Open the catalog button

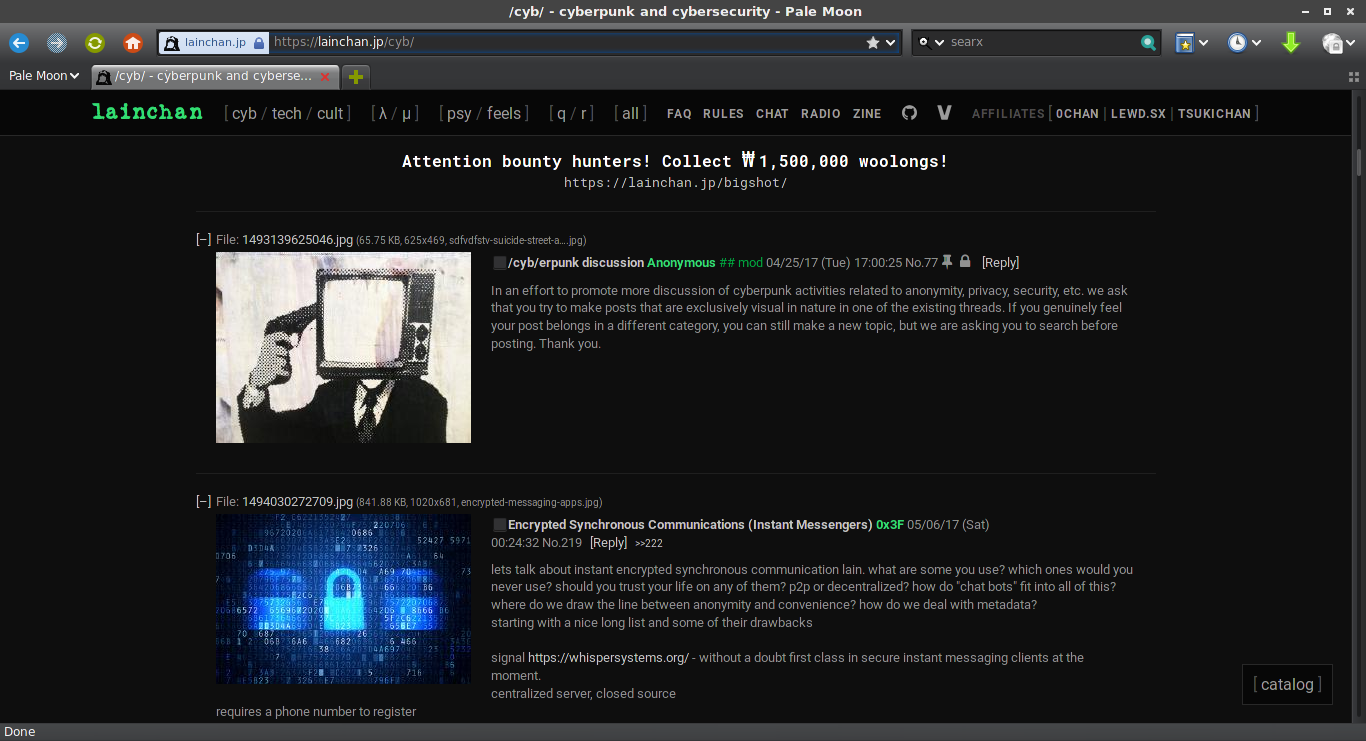click(x=1287, y=685)
